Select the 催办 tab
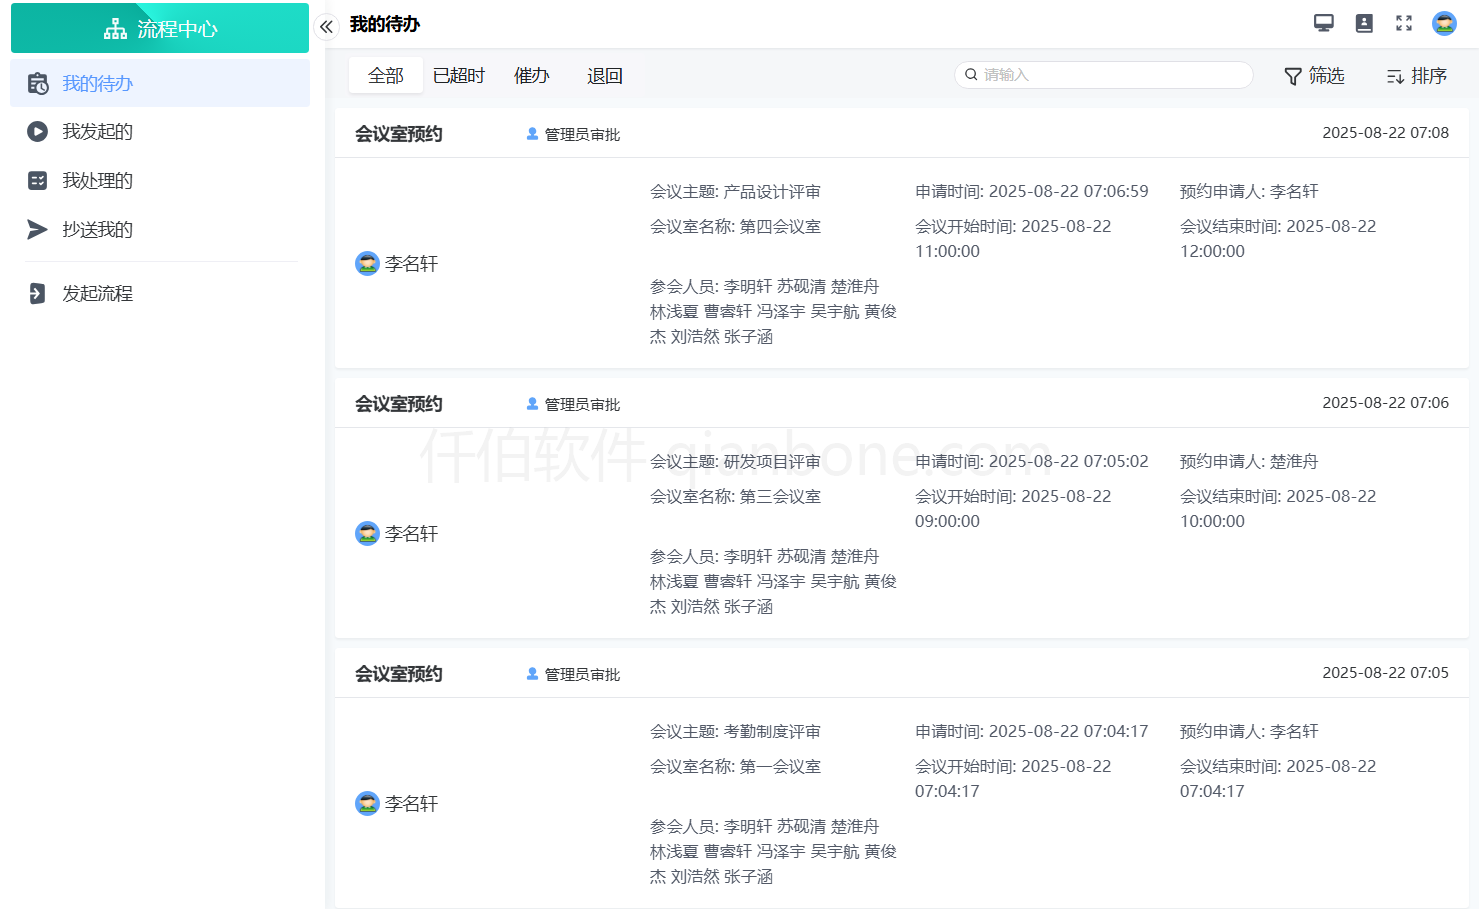 [531, 76]
